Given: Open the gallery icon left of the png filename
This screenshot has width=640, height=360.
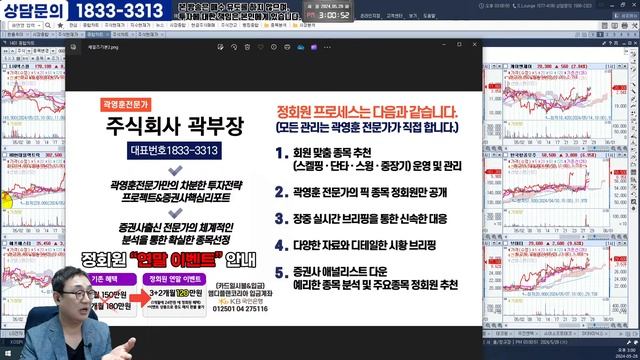Looking at the screenshot, I should [73, 47].
